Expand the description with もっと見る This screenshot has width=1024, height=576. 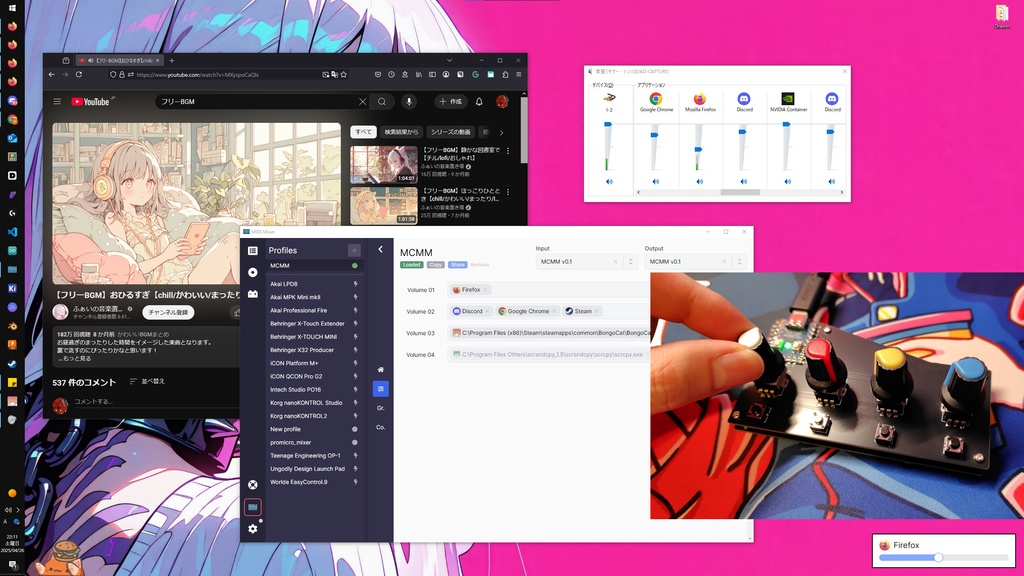coord(75,359)
